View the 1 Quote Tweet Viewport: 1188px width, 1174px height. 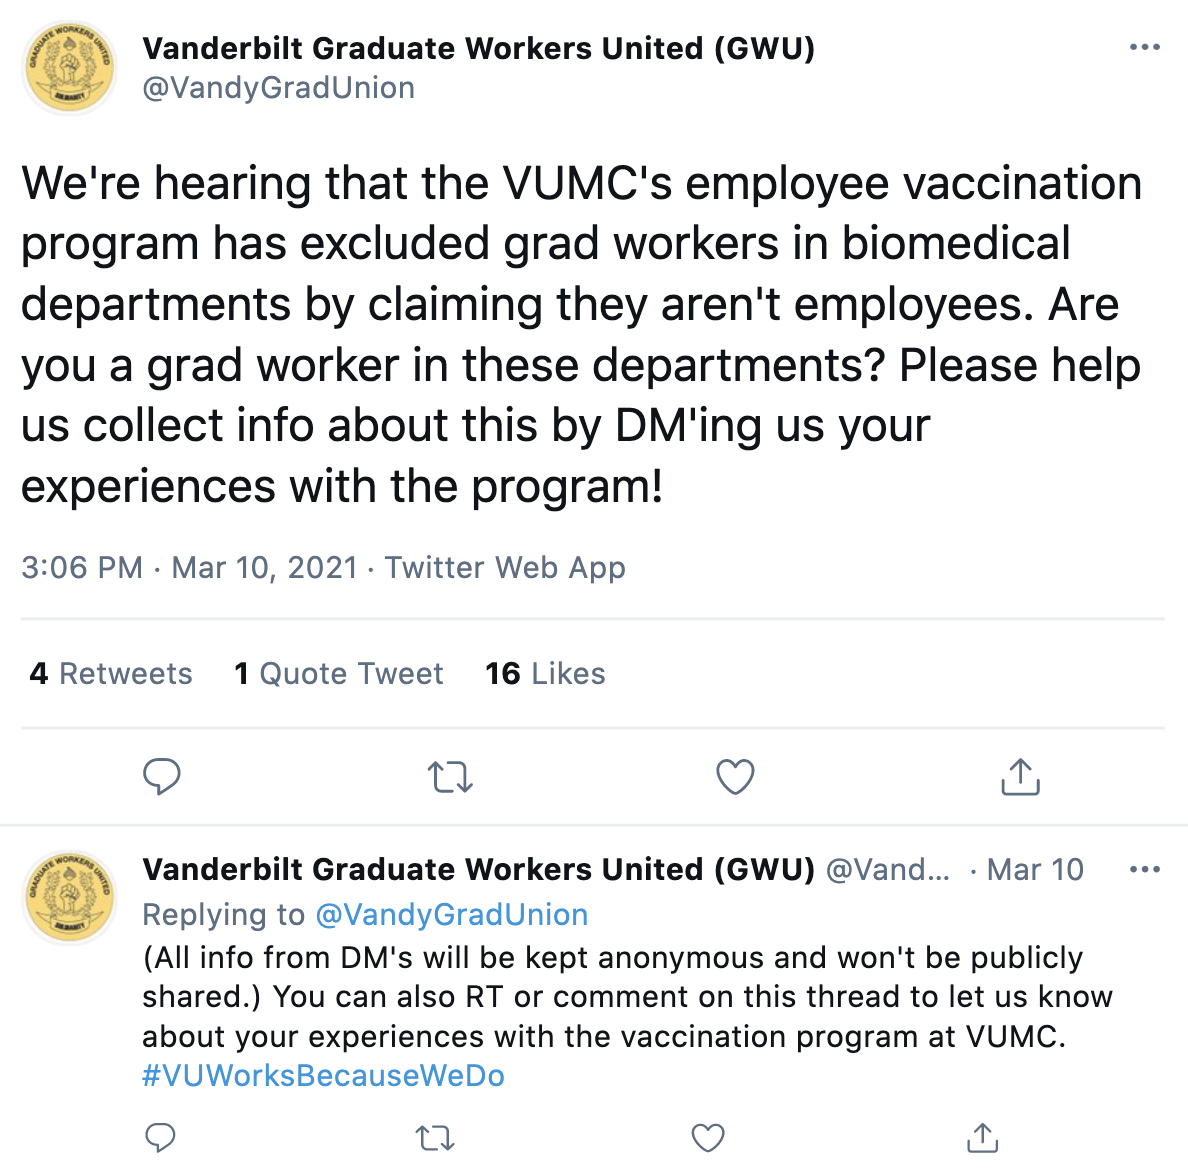tap(339, 674)
